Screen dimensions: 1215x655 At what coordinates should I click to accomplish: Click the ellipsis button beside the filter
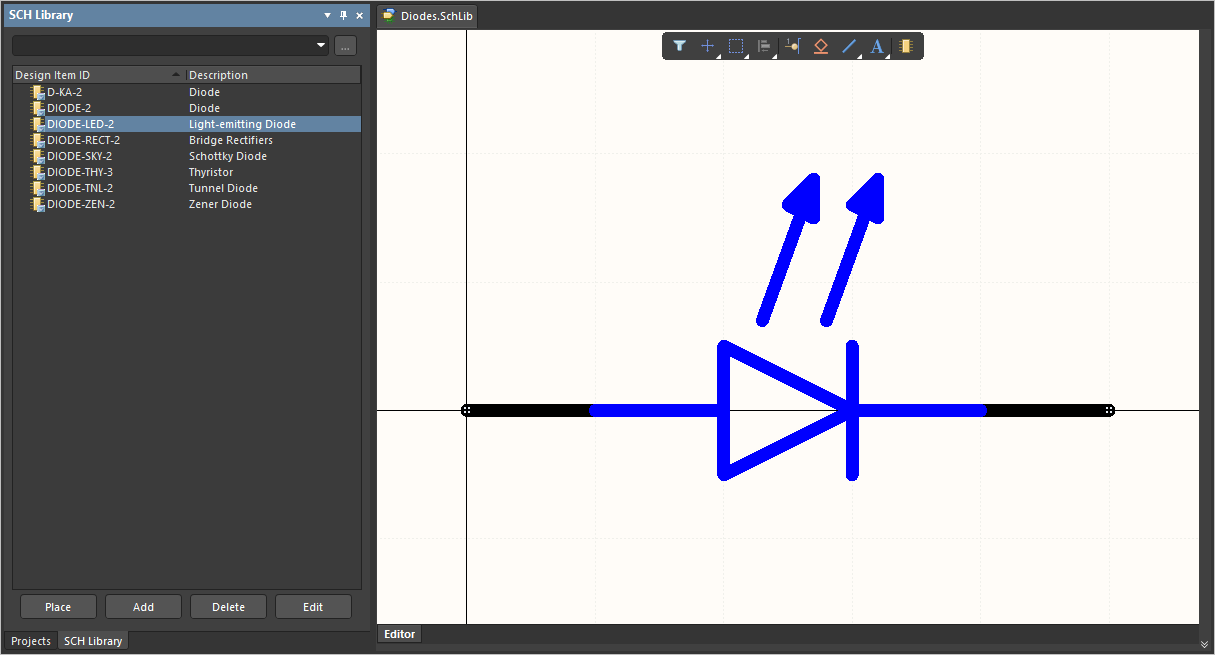[x=345, y=45]
